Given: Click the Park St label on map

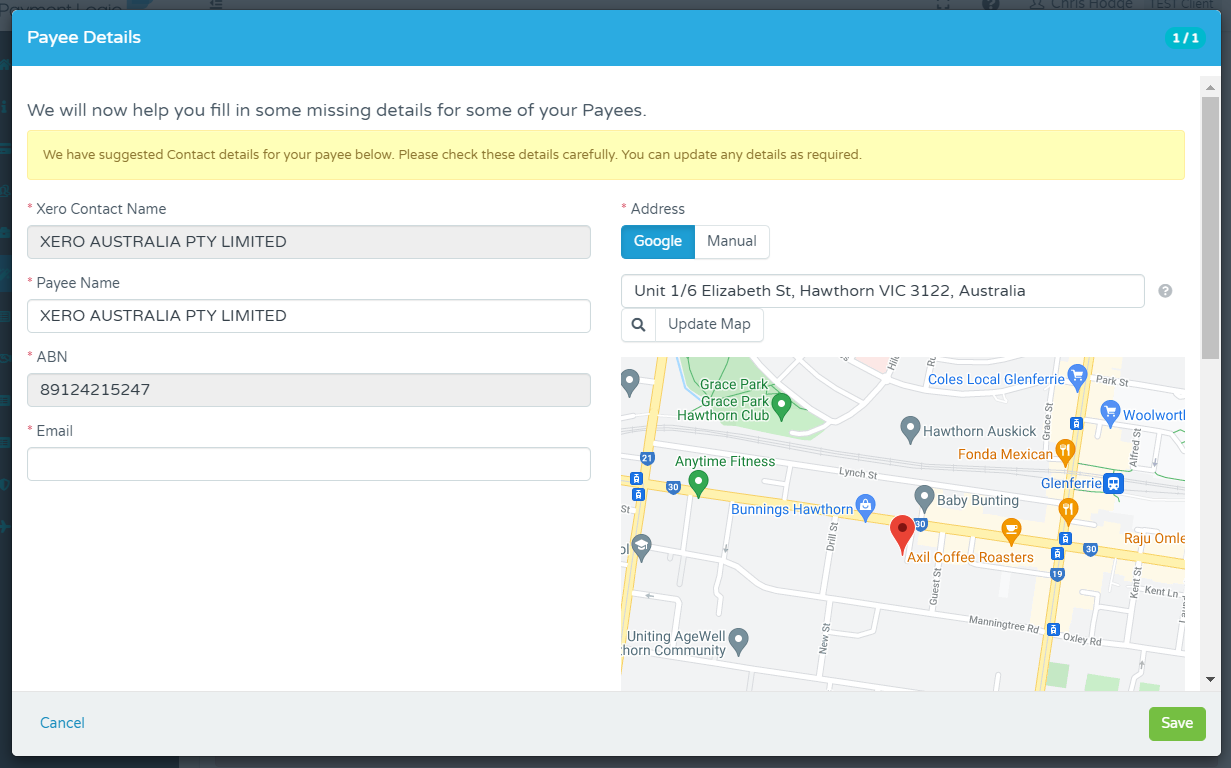Looking at the screenshot, I should (x=1111, y=381).
